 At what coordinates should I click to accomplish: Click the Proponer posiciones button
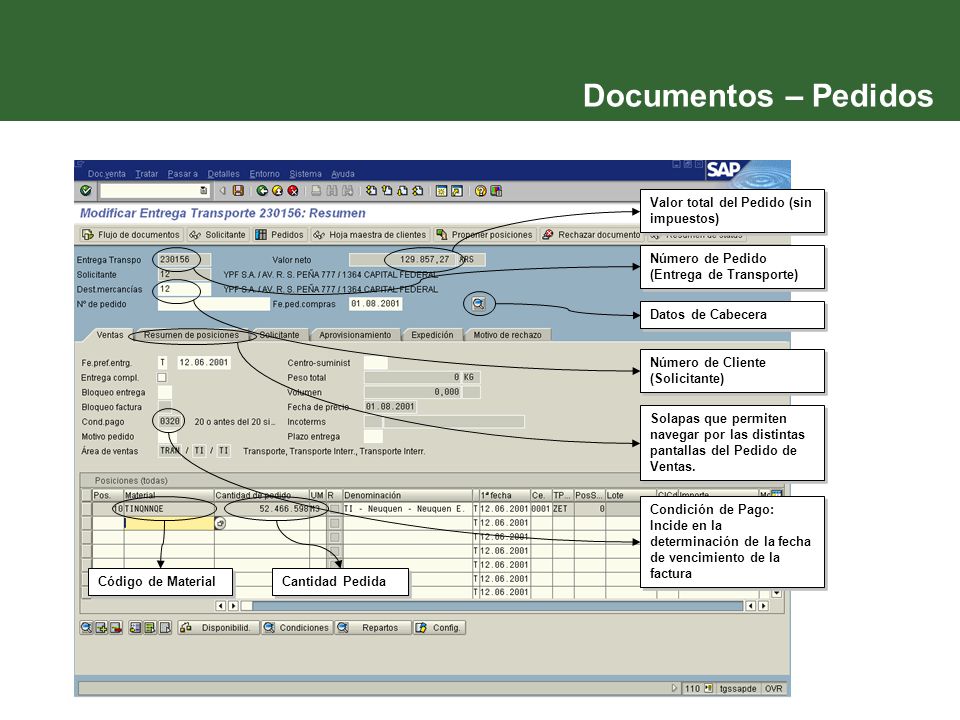click(x=484, y=234)
